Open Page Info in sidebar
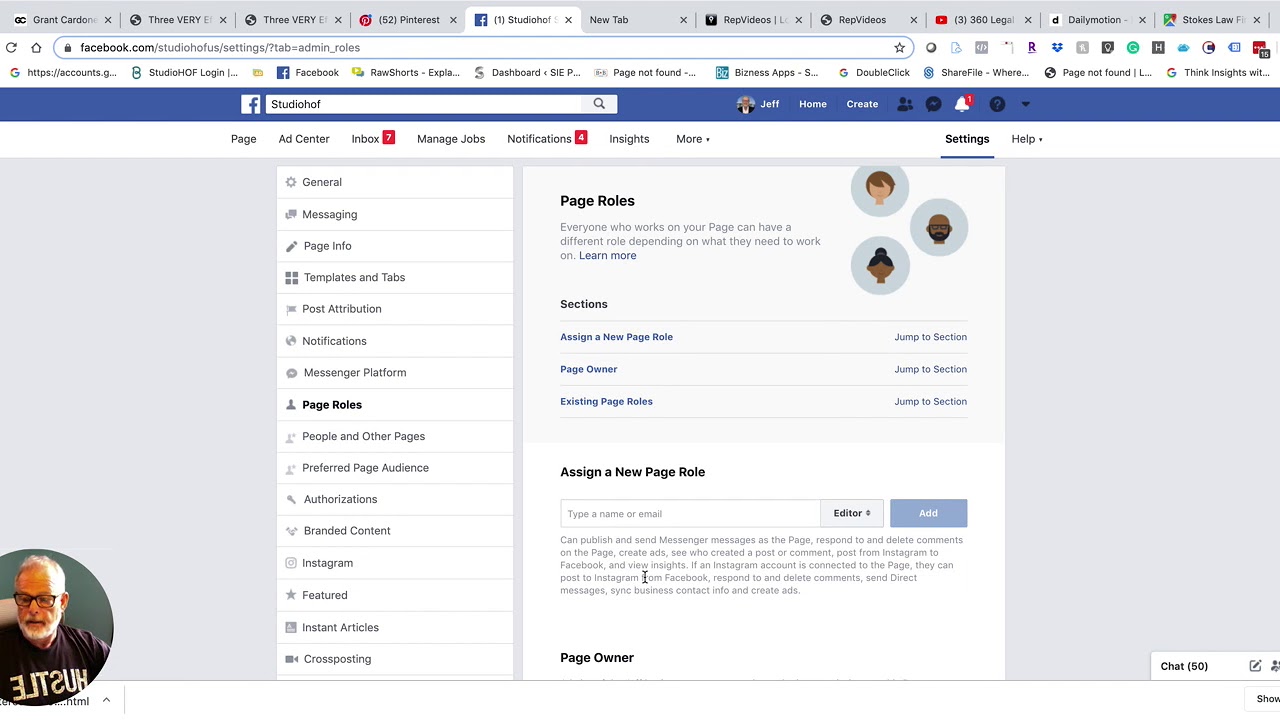 pos(394,246)
